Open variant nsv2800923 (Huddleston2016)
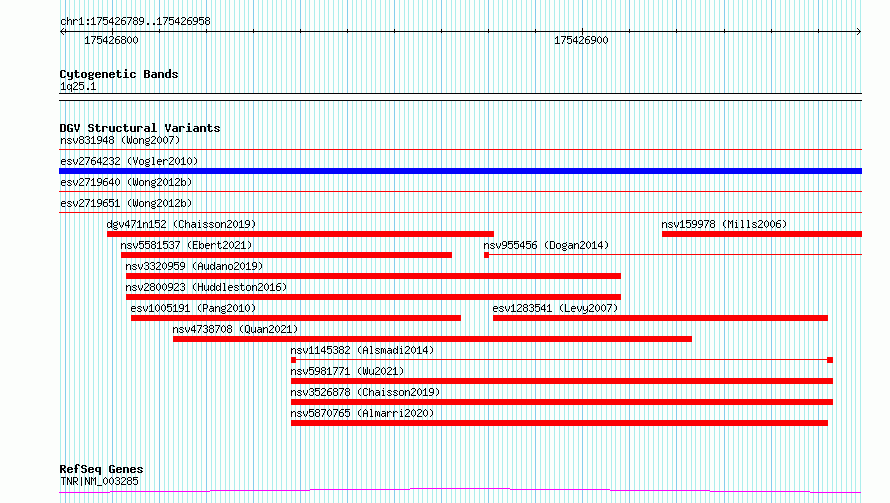The image size is (890, 503). click(x=206, y=287)
